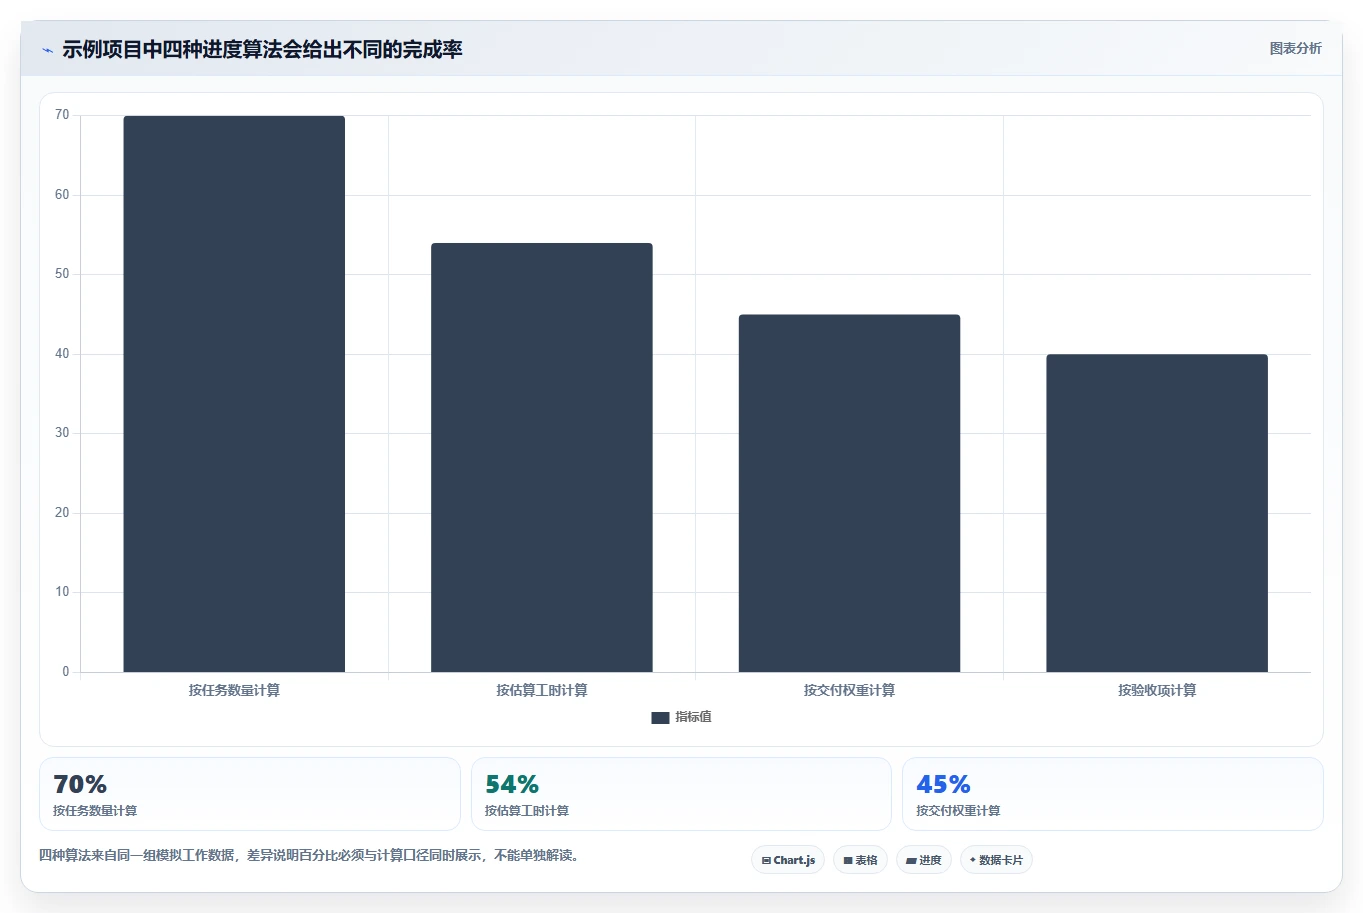The width and height of the screenshot is (1363, 913).
Task: Click the Chart.js chip icon
Action: click(766, 861)
